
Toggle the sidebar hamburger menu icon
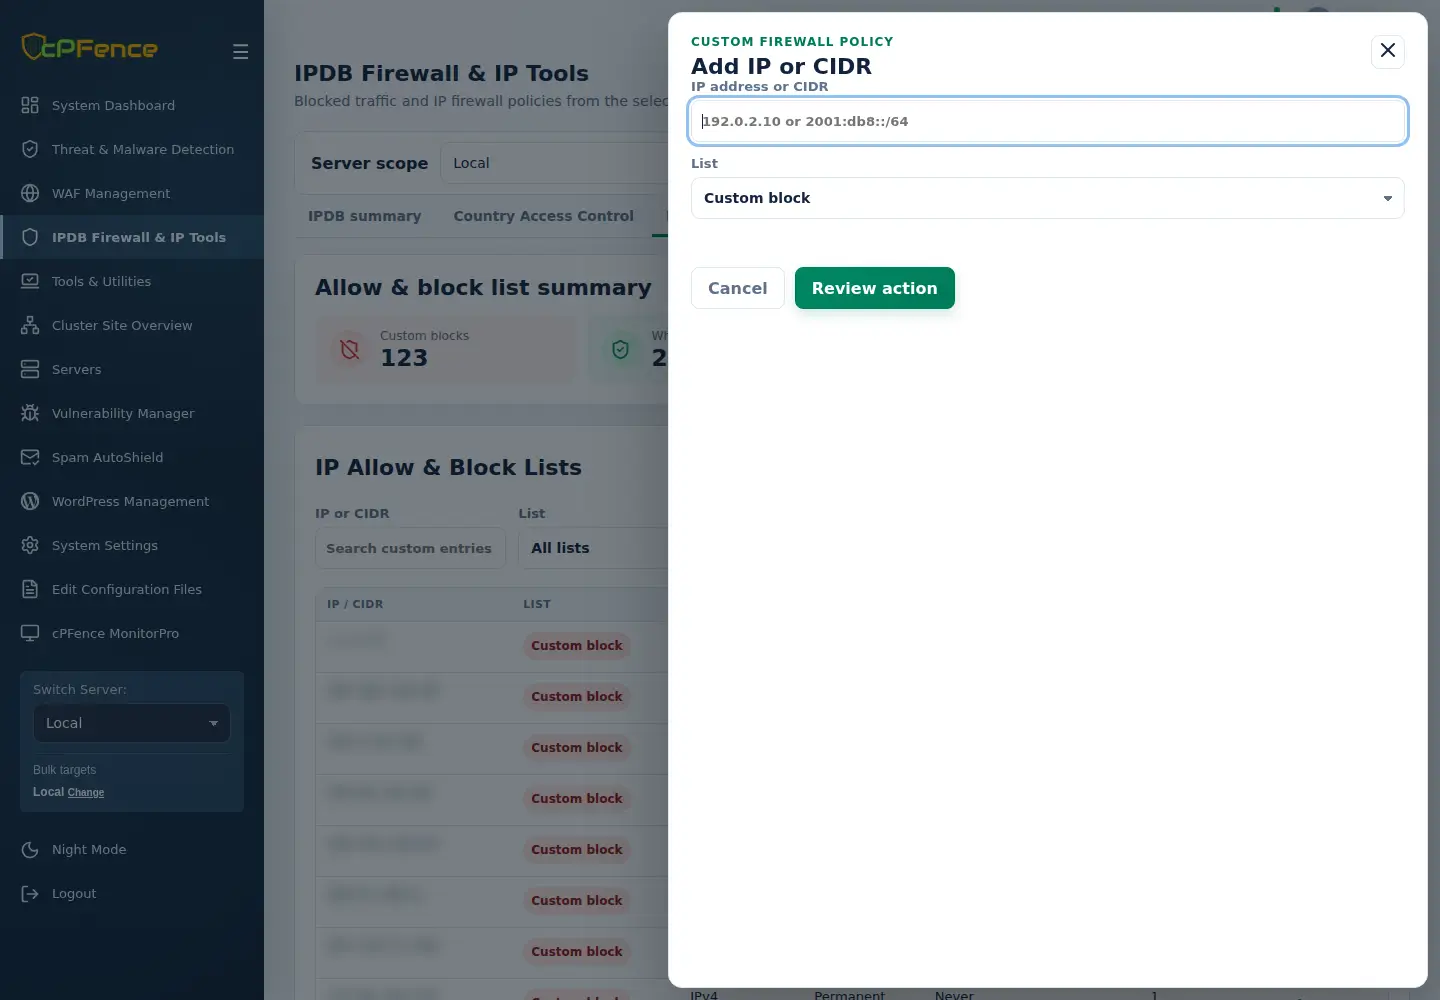coord(240,51)
